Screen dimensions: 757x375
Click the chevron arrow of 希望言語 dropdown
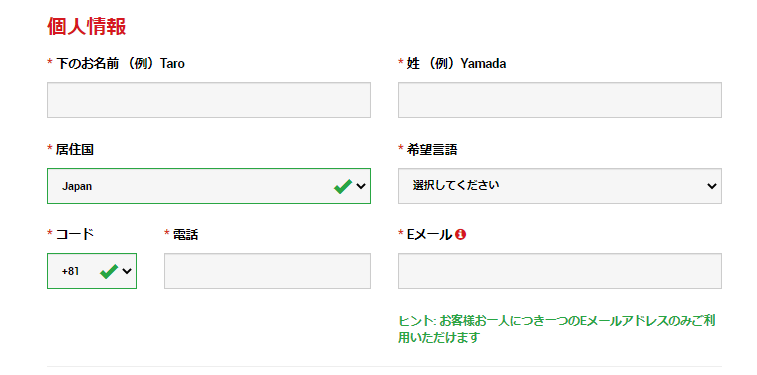coord(712,186)
